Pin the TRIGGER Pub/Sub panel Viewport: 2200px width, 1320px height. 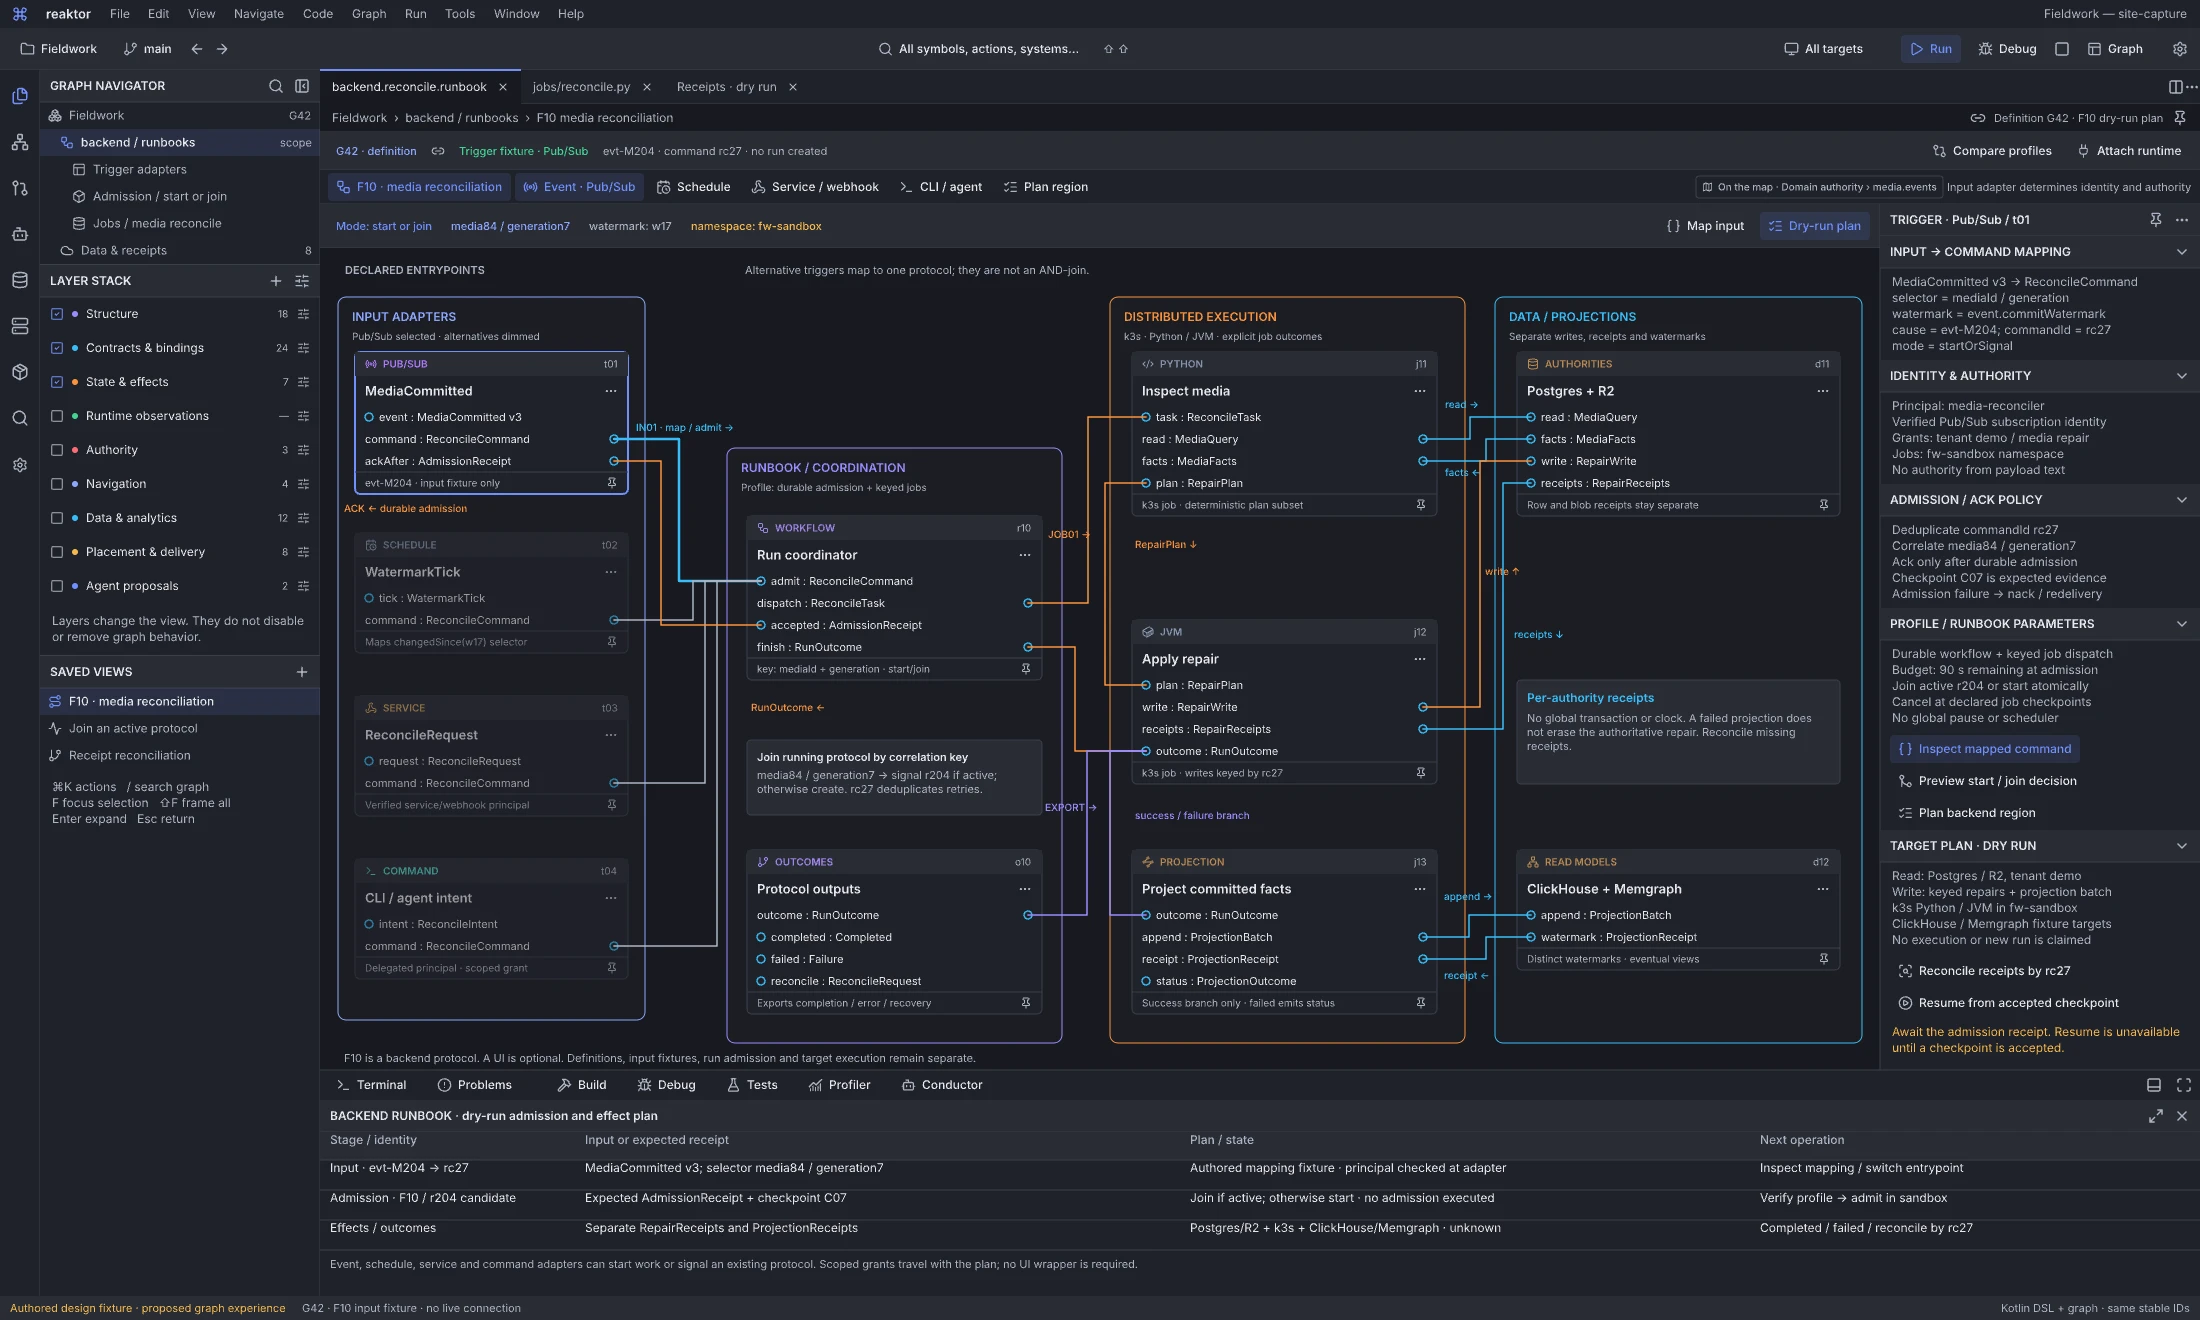[x=2156, y=220]
